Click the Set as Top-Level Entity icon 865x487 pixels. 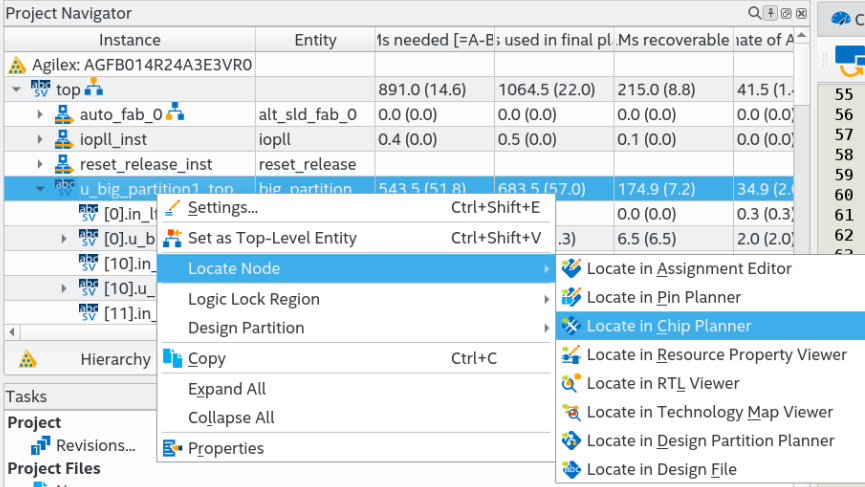[172, 238]
